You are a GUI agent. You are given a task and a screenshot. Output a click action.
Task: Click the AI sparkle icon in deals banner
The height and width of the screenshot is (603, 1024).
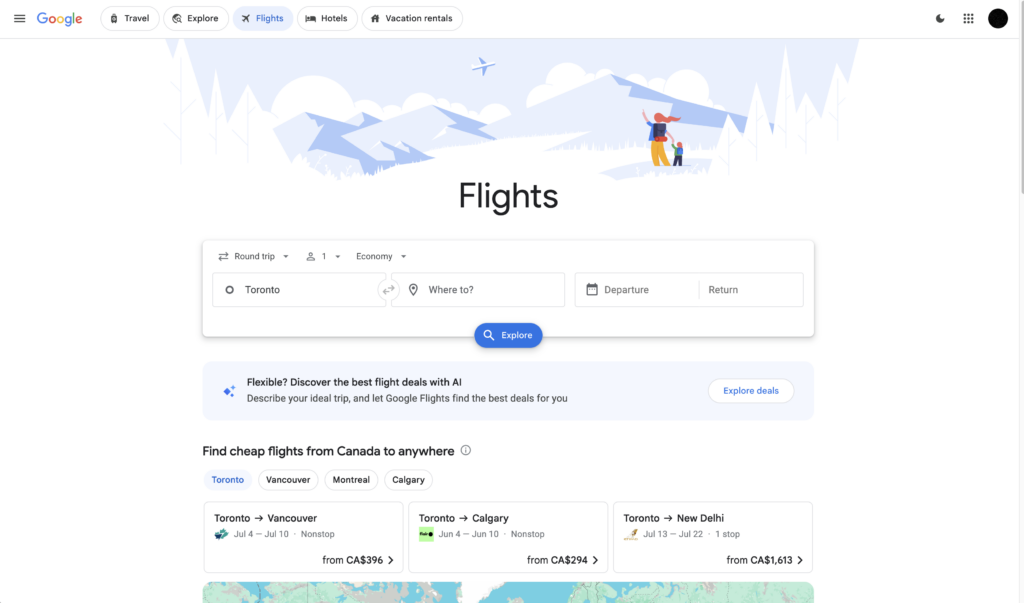click(x=229, y=391)
